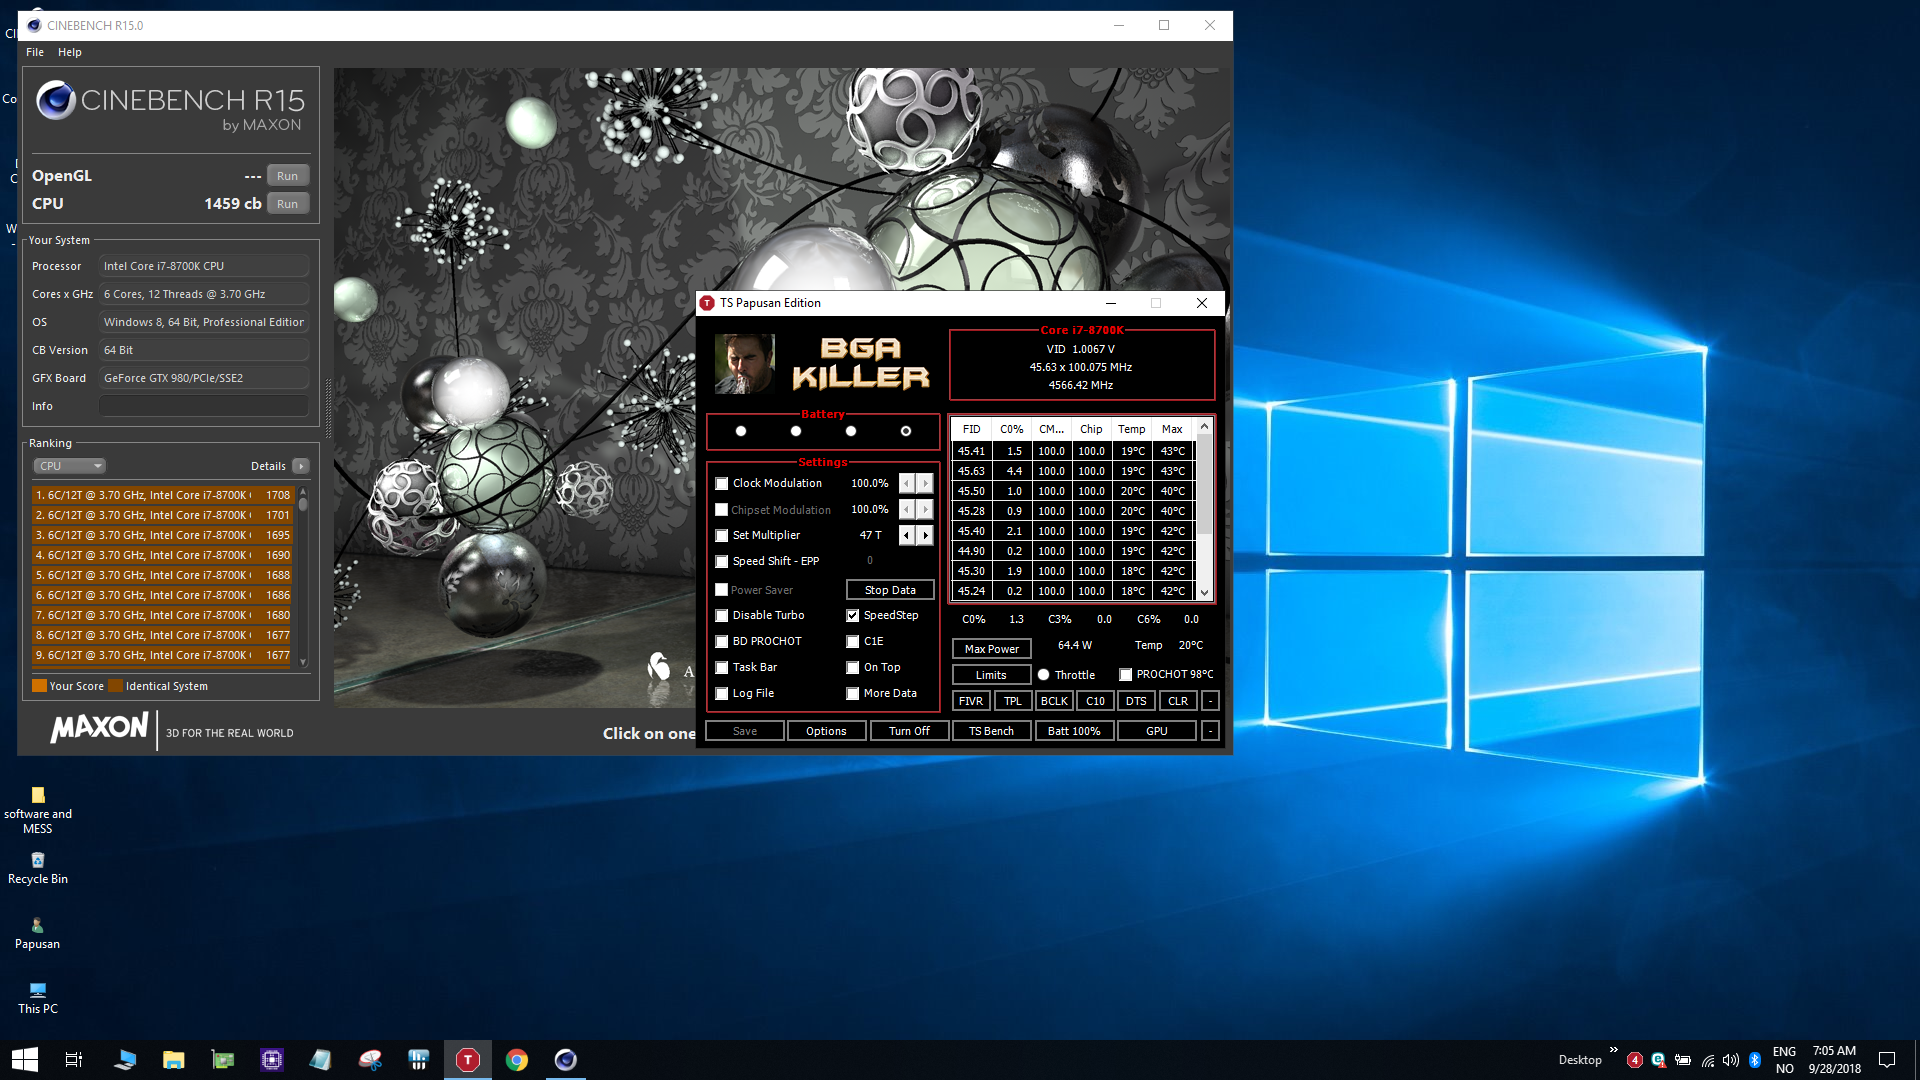The image size is (1920, 1080).
Task: Open the TPL power limits window
Action: tap(1013, 701)
